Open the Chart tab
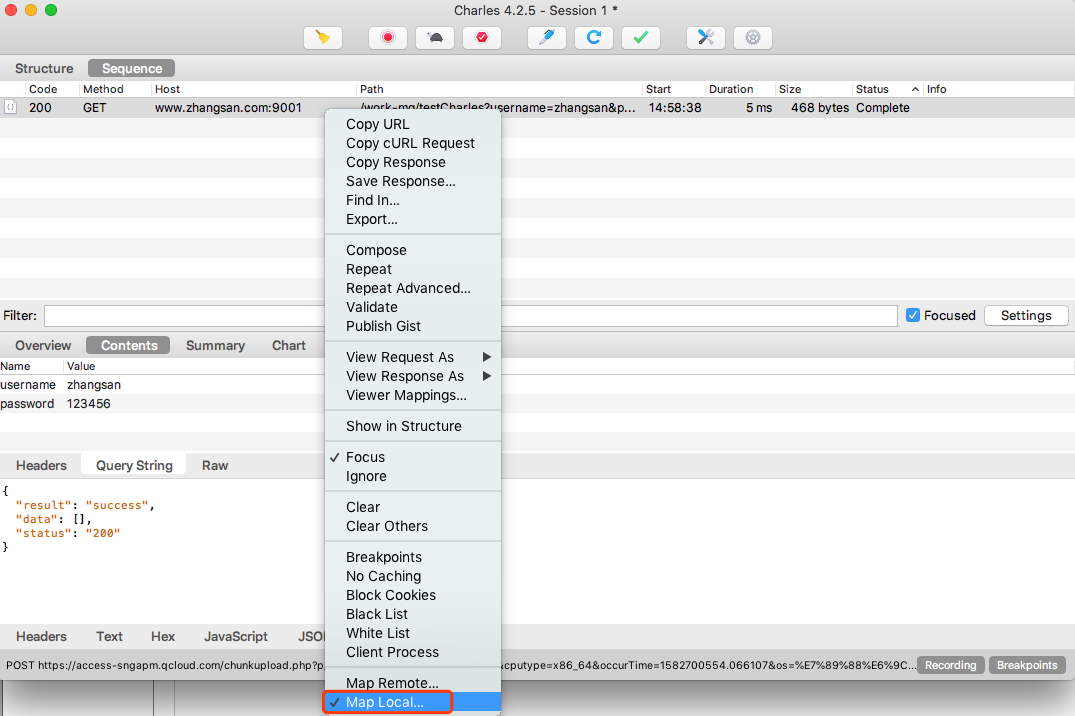This screenshot has width=1075, height=716. pos(289,346)
